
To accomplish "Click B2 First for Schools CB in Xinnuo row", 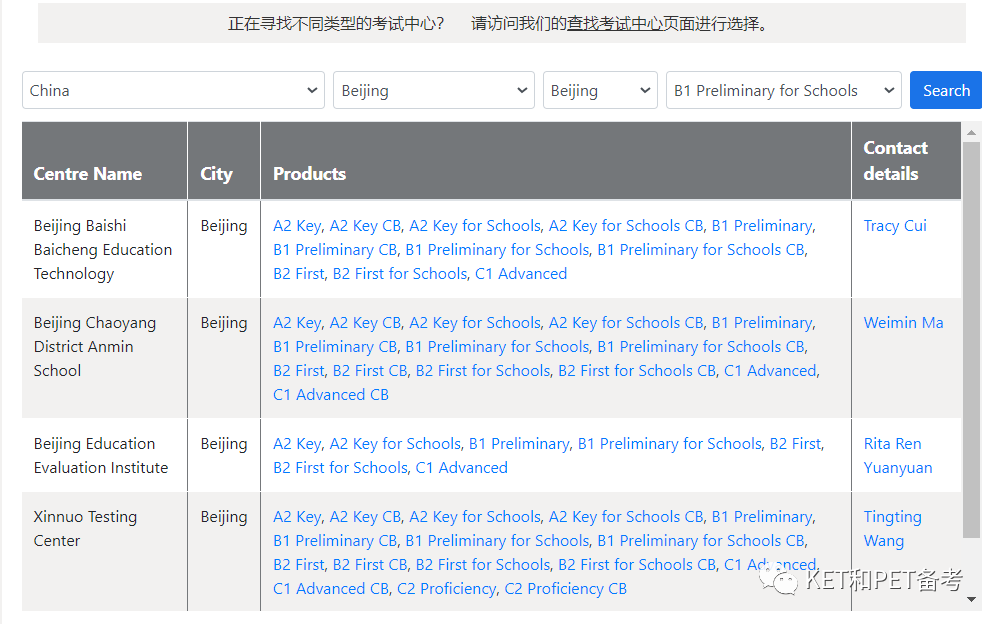I will (x=637, y=565).
